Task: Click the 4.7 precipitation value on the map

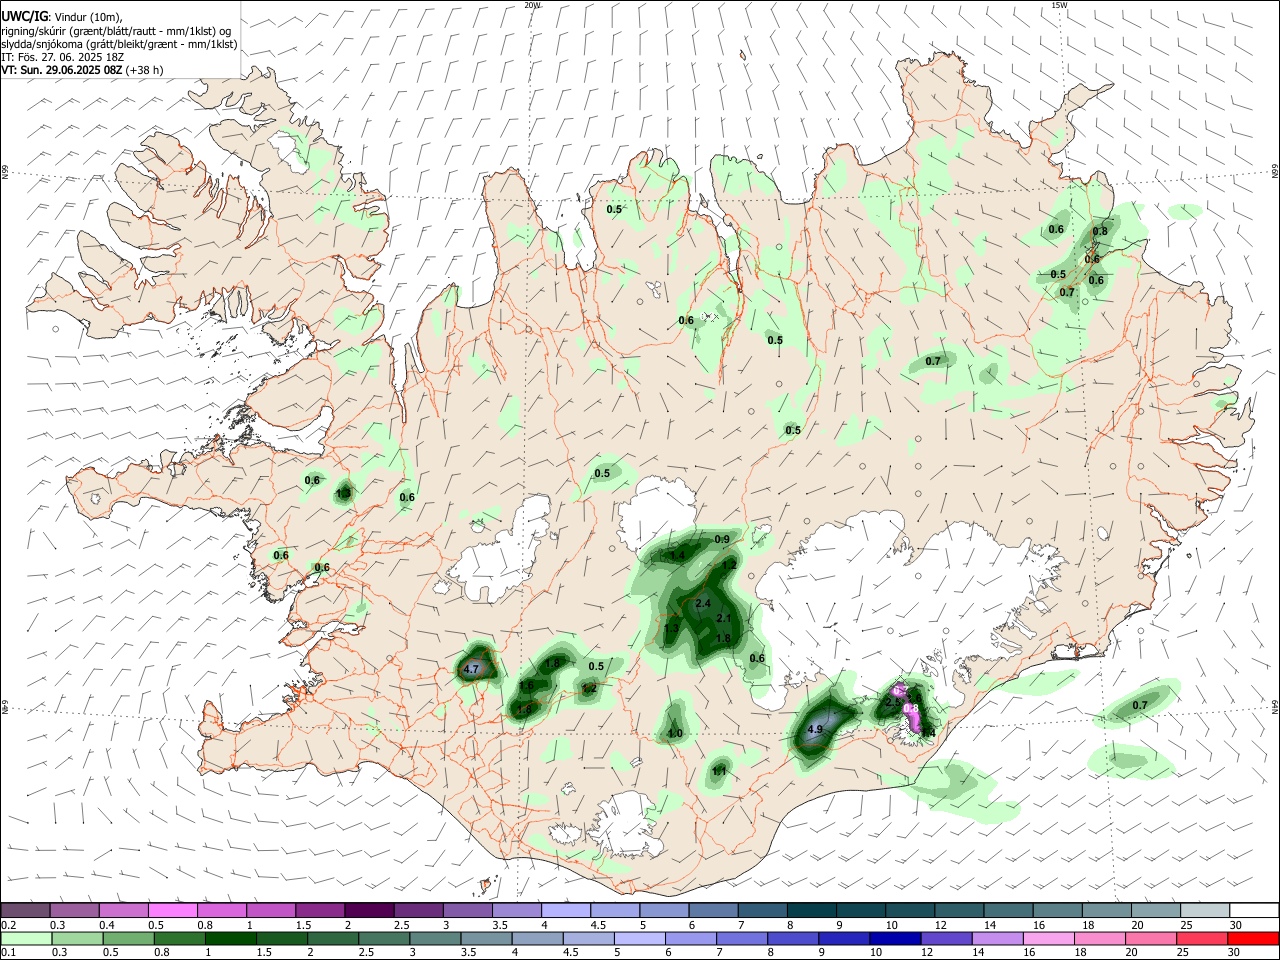Action: pos(472,669)
